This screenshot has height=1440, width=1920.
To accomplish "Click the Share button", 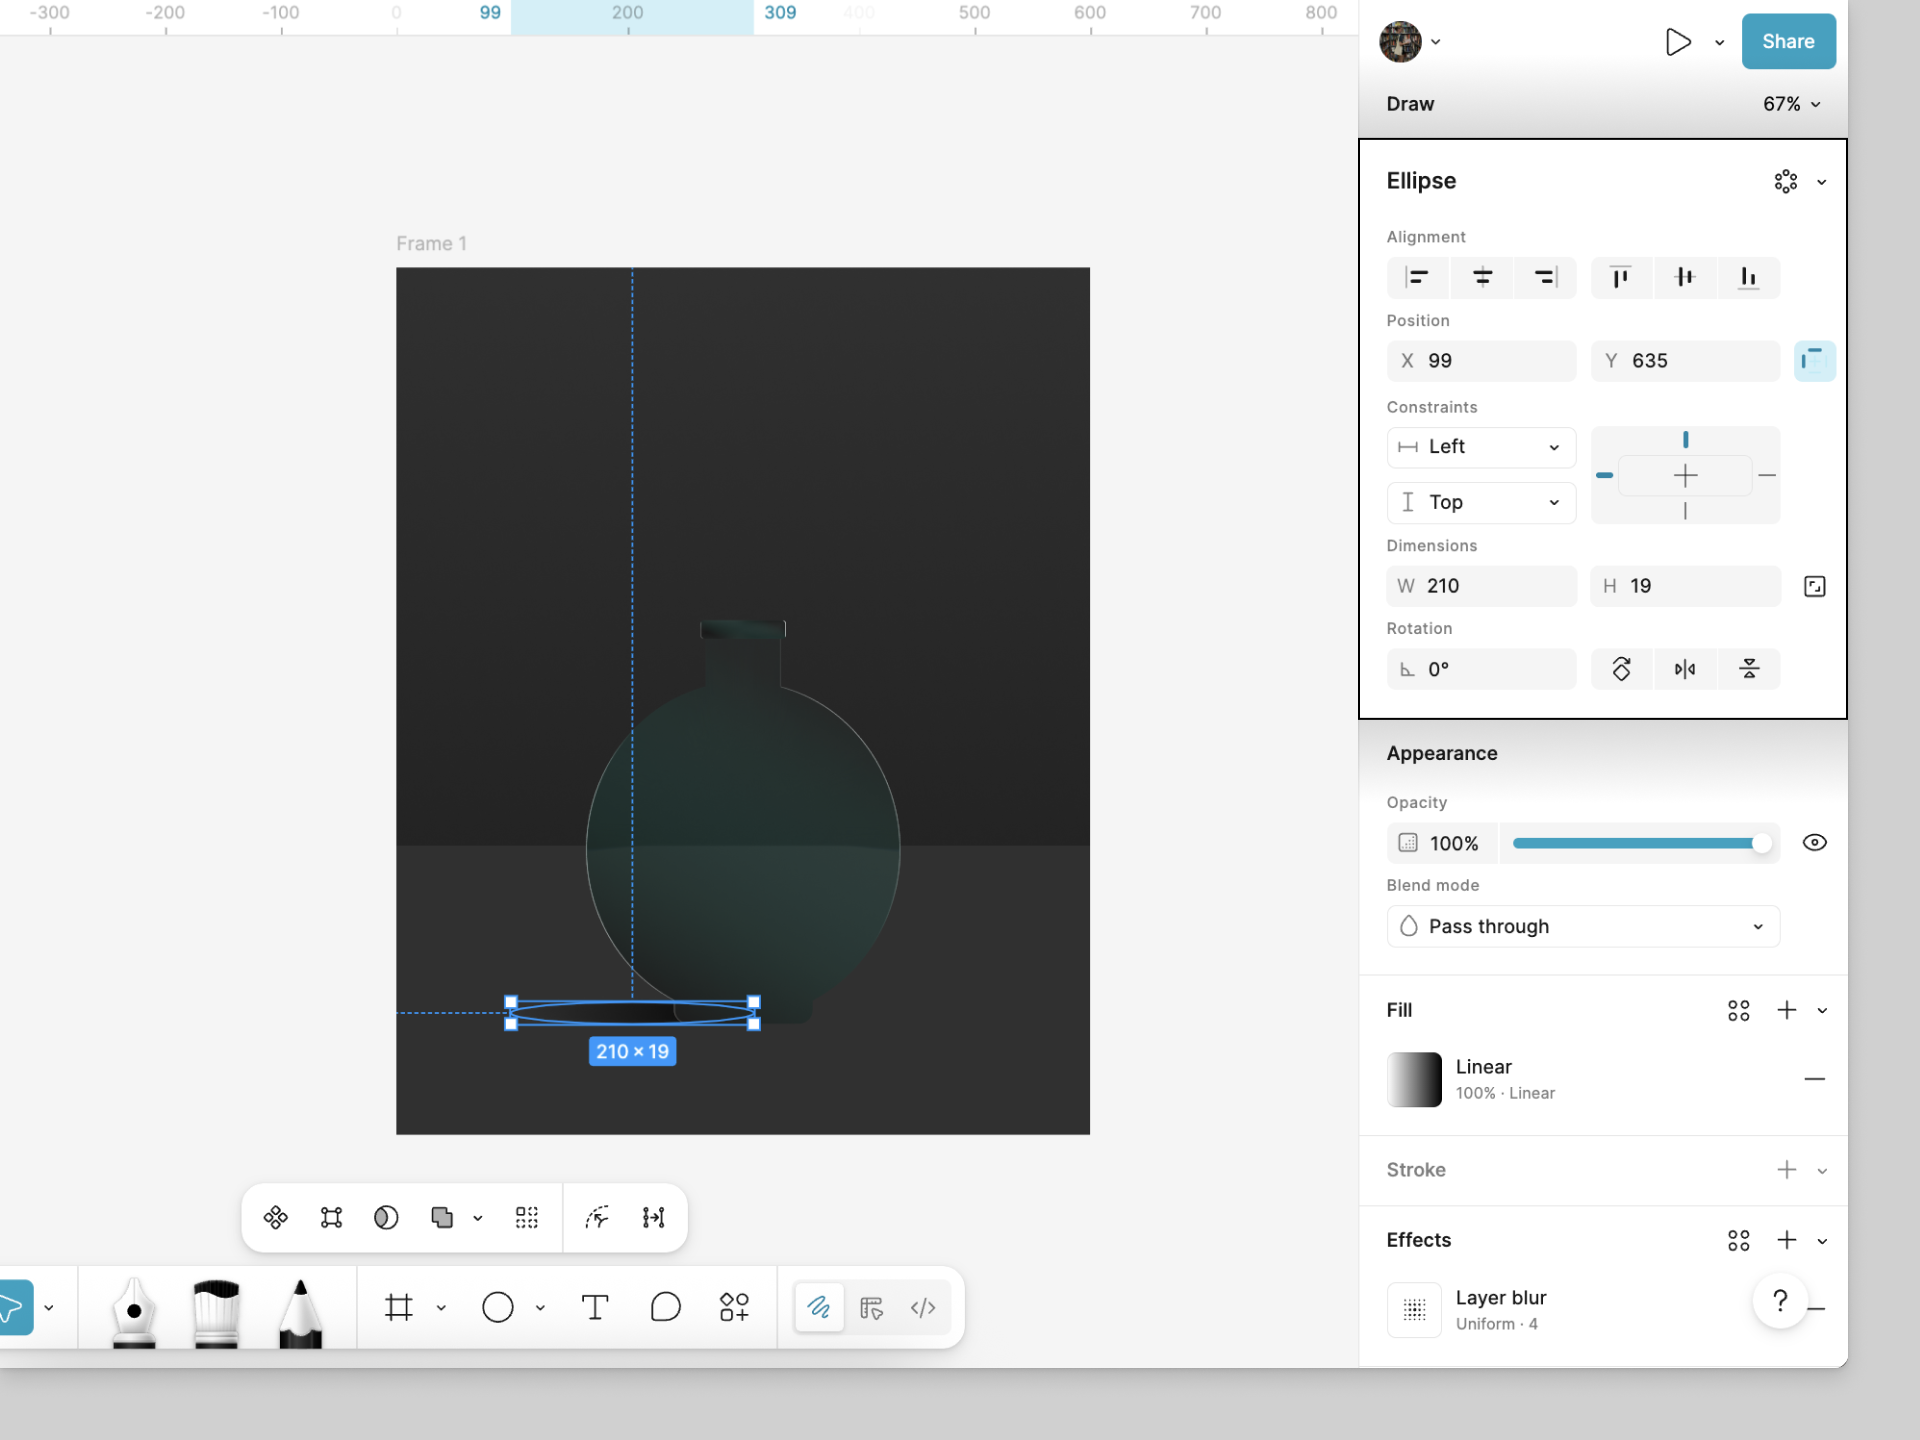I will point(1788,42).
